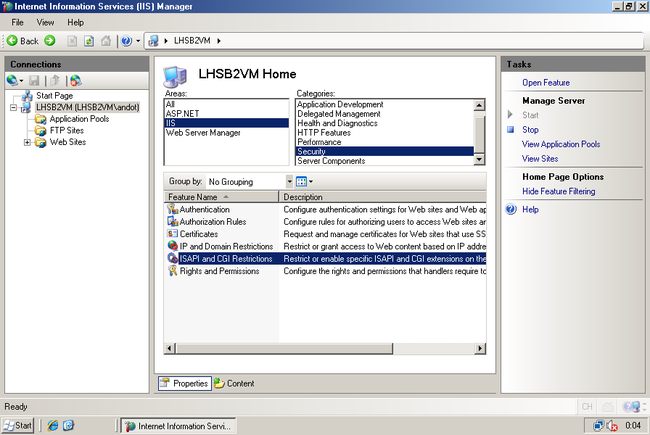Open the File menu
Viewport: 650px width, 435px height.
pos(17,22)
